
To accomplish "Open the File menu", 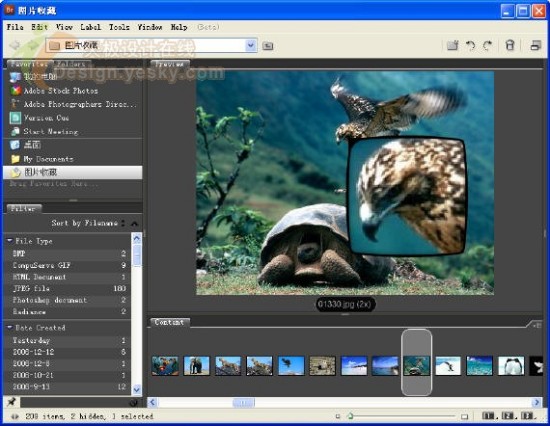I will pyautogui.click(x=15, y=27).
